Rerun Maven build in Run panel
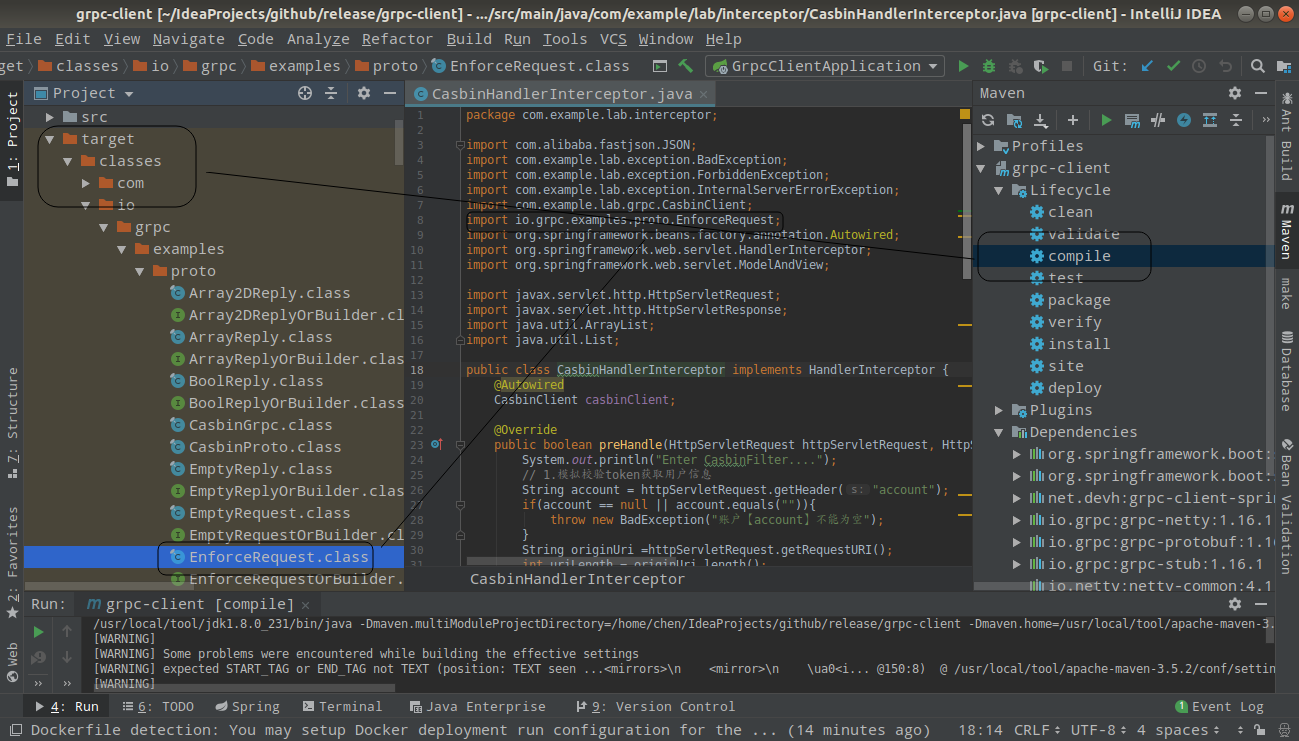The height and width of the screenshot is (741, 1299). (38, 631)
